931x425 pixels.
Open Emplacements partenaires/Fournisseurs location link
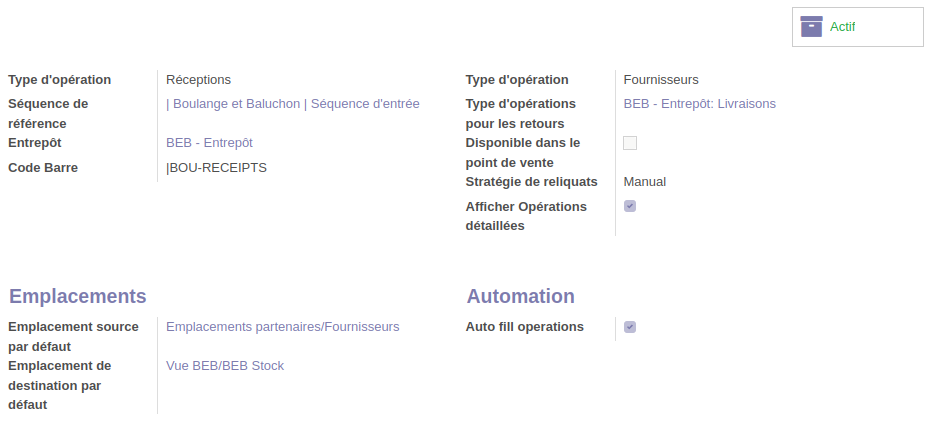point(282,326)
